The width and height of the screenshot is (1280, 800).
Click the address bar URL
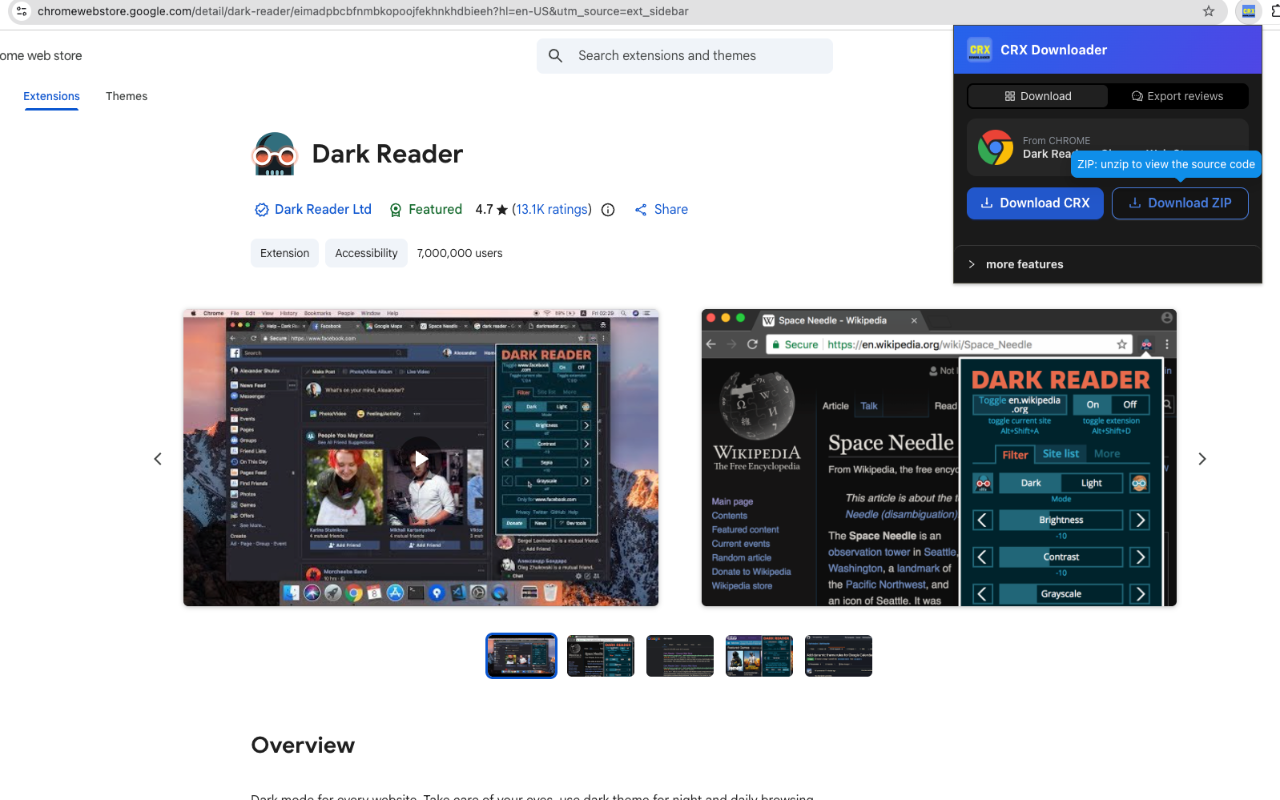[363, 11]
